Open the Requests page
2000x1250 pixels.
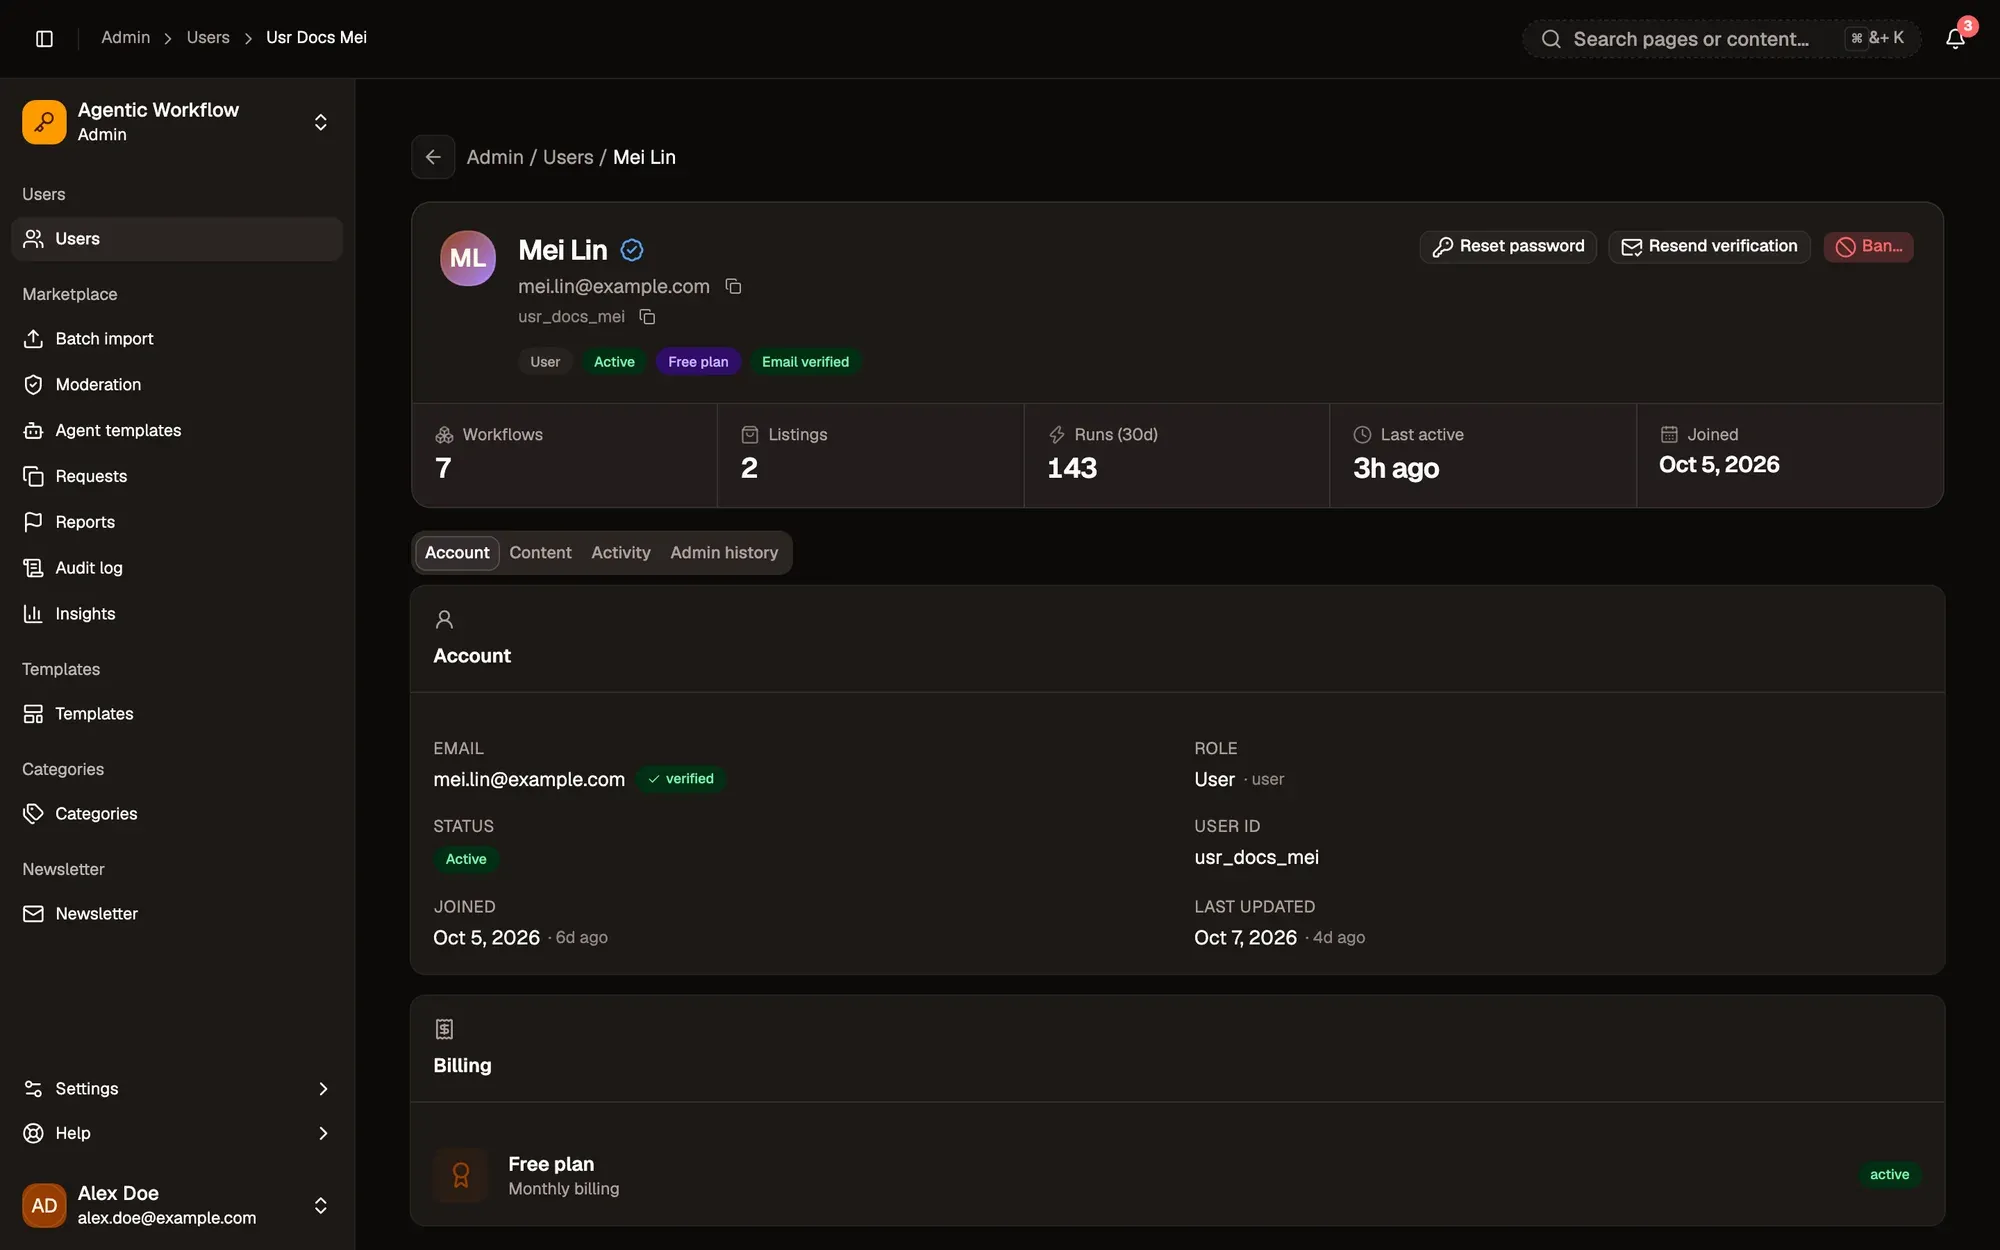177,477
